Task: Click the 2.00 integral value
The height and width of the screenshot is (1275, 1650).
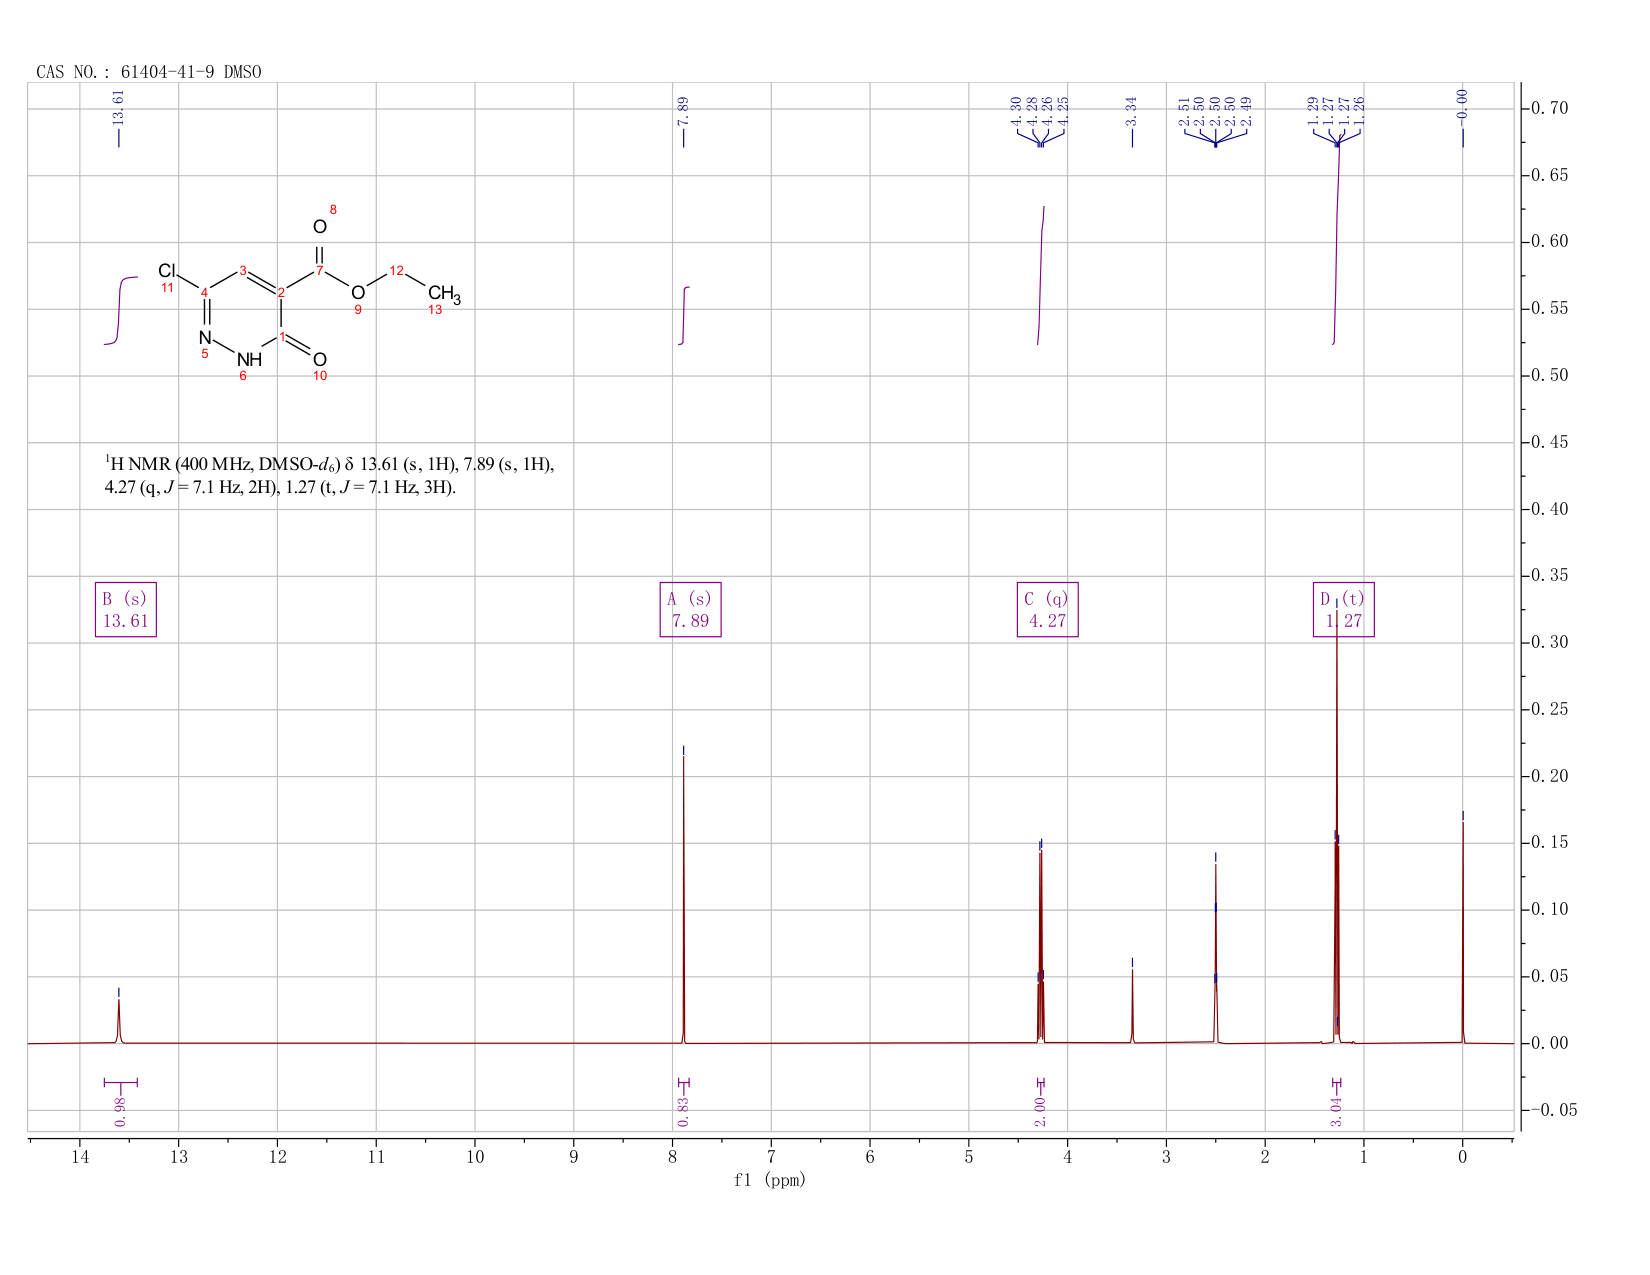Action: [1040, 1111]
